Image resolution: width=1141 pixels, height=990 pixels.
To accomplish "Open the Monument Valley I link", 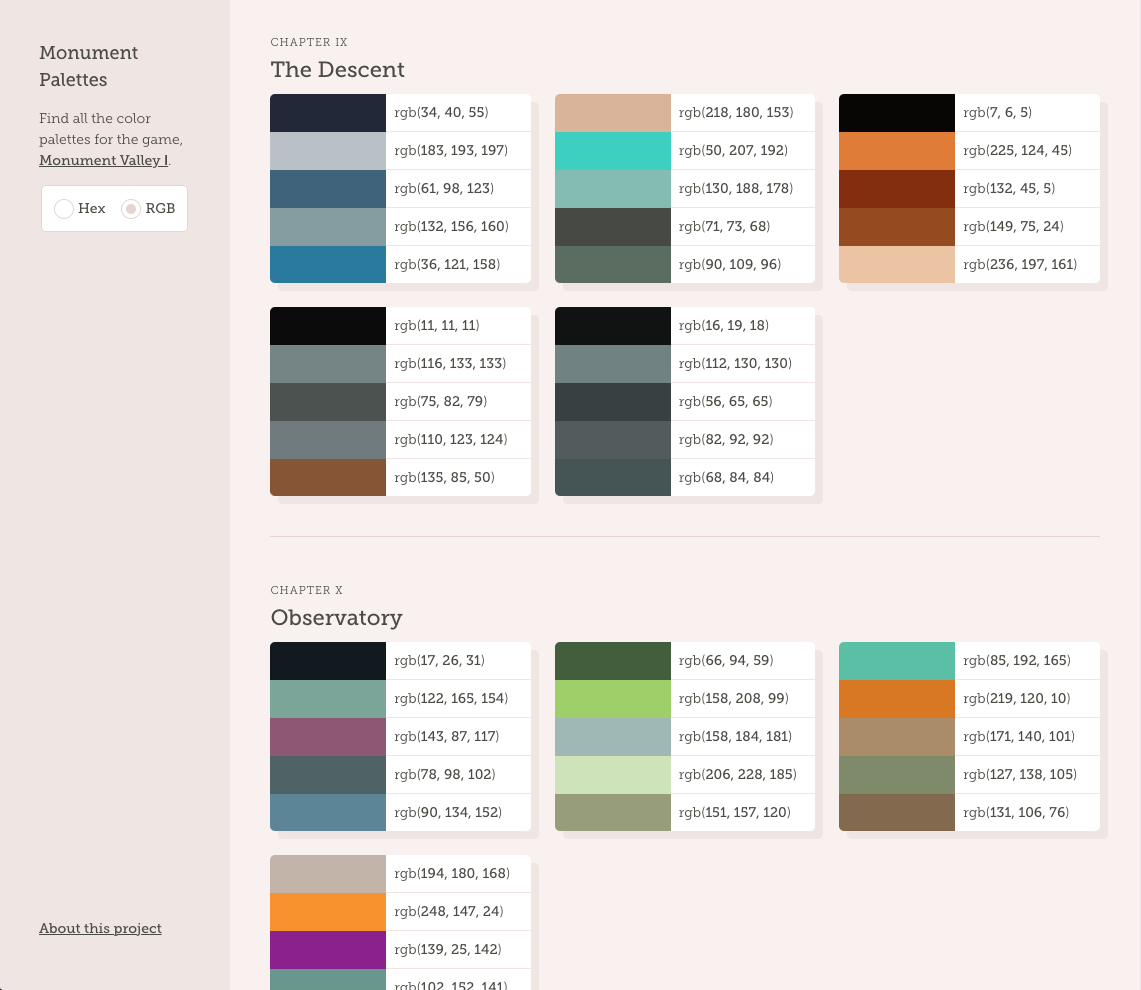I will point(103,160).
